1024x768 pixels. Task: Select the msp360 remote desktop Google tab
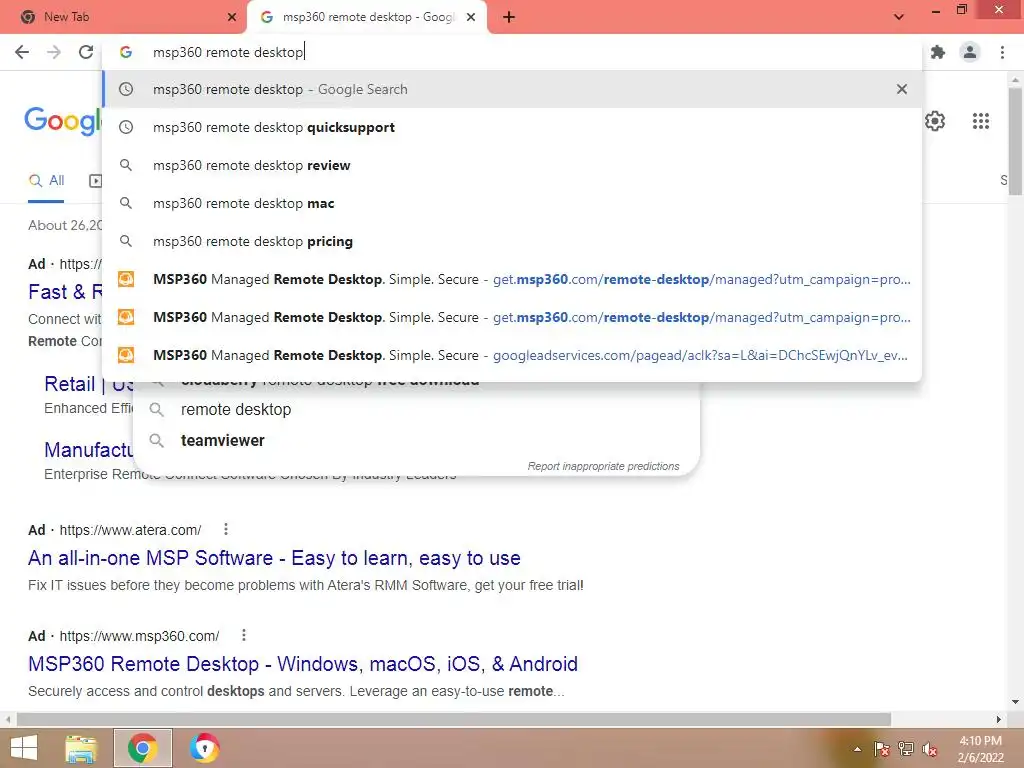pyautogui.click(x=367, y=17)
